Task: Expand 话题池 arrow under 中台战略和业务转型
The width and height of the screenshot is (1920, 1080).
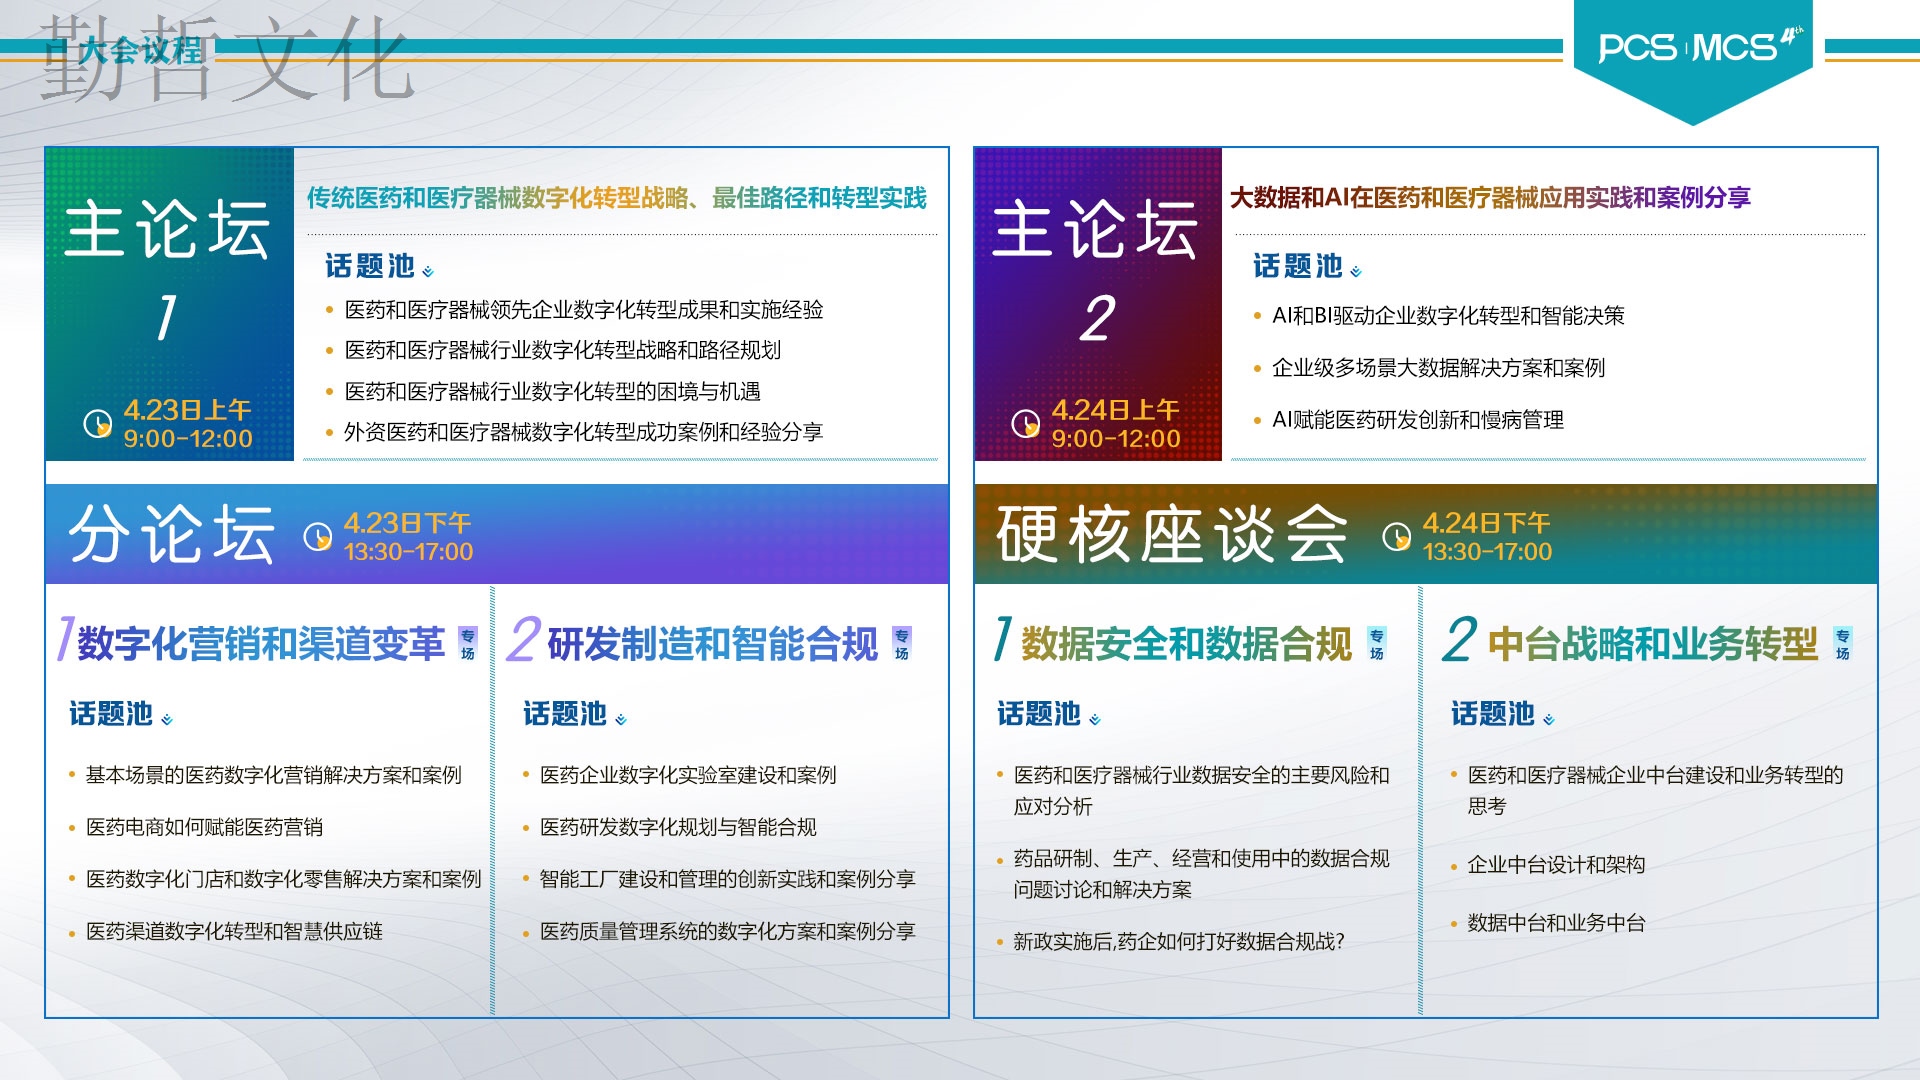Action: coord(1549,719)
